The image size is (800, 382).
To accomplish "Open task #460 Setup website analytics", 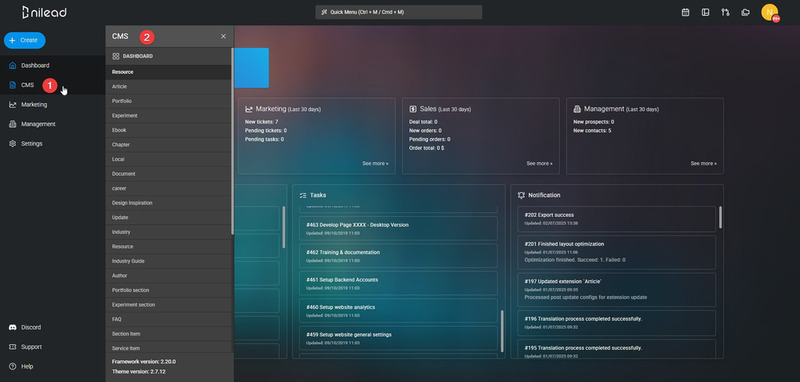I will point(398,311).
